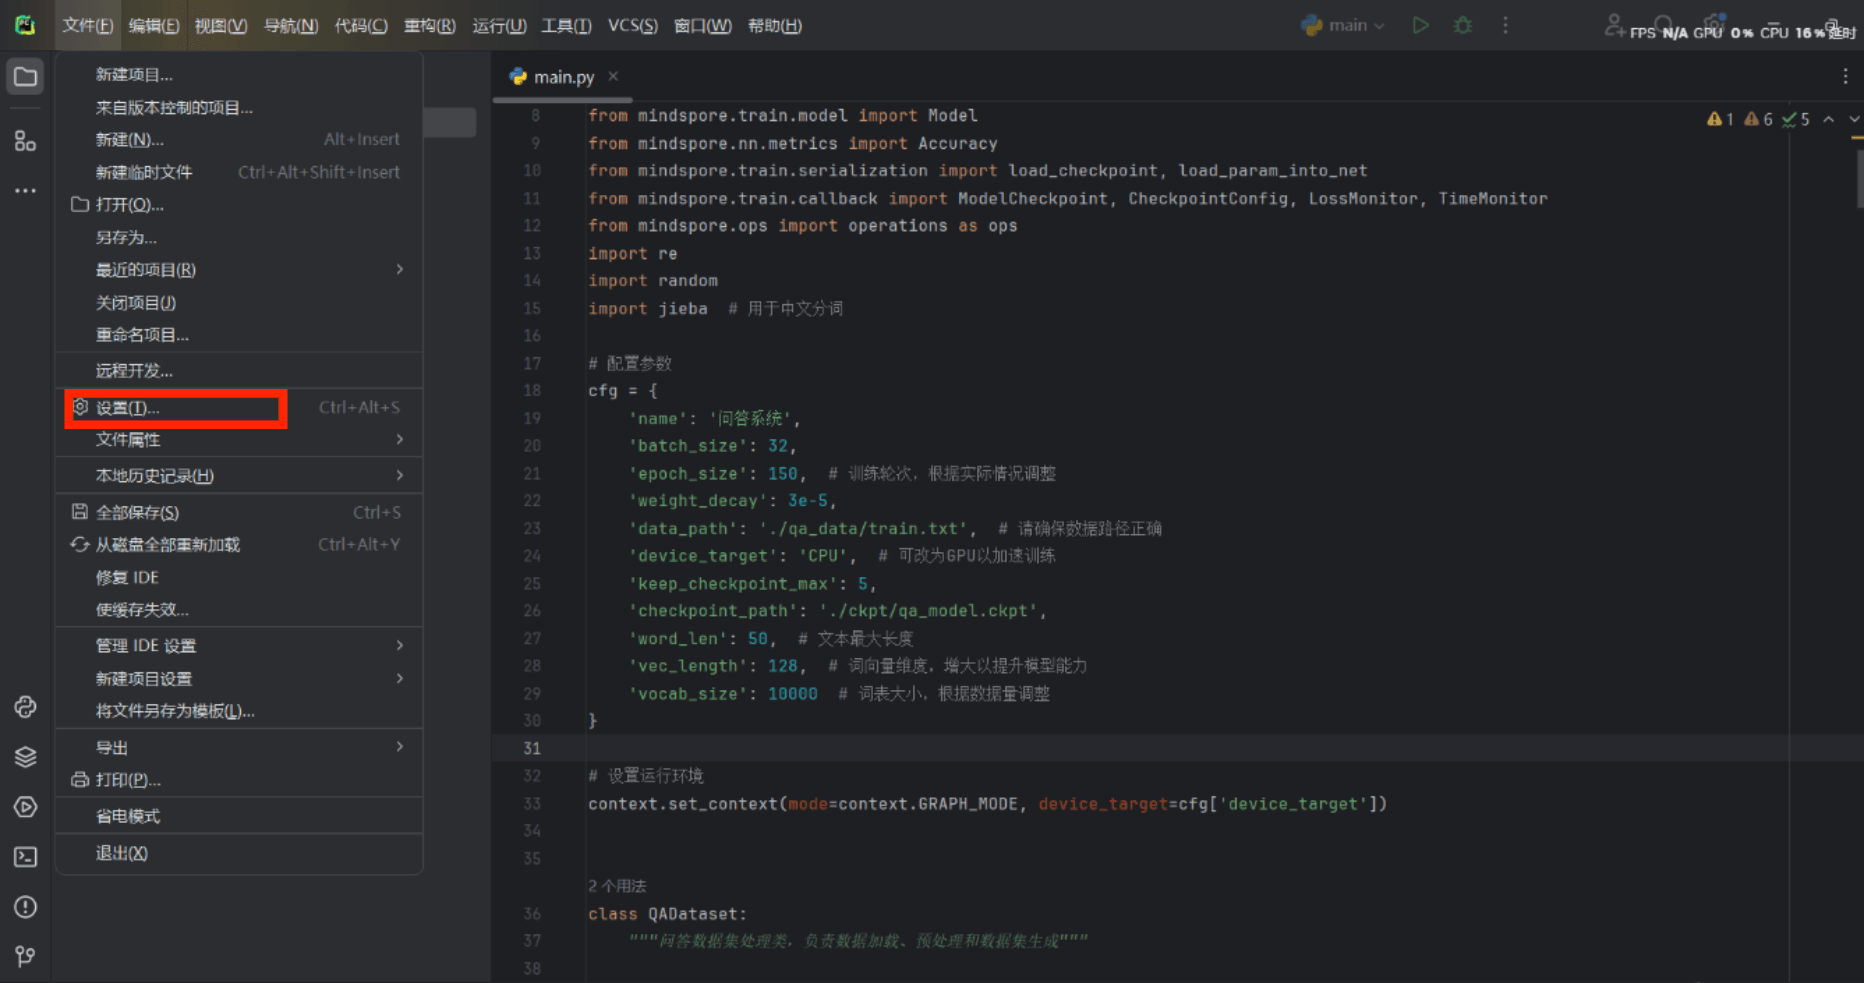This screenshot has height=983, width=1864.
Task: Choose 全部保存 to save all files
Action: [137, 511]
